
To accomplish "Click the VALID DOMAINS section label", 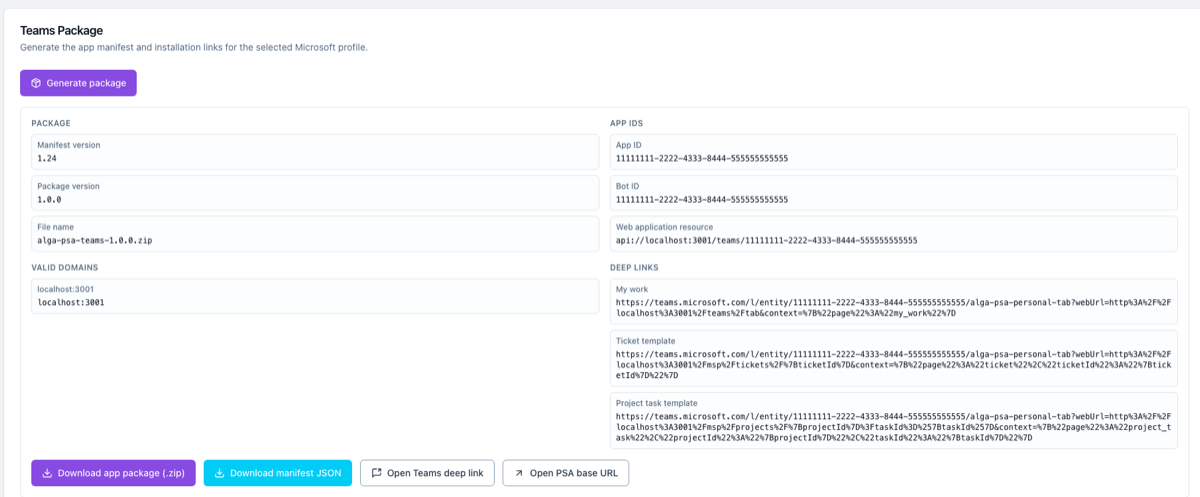I will (65, 267).
